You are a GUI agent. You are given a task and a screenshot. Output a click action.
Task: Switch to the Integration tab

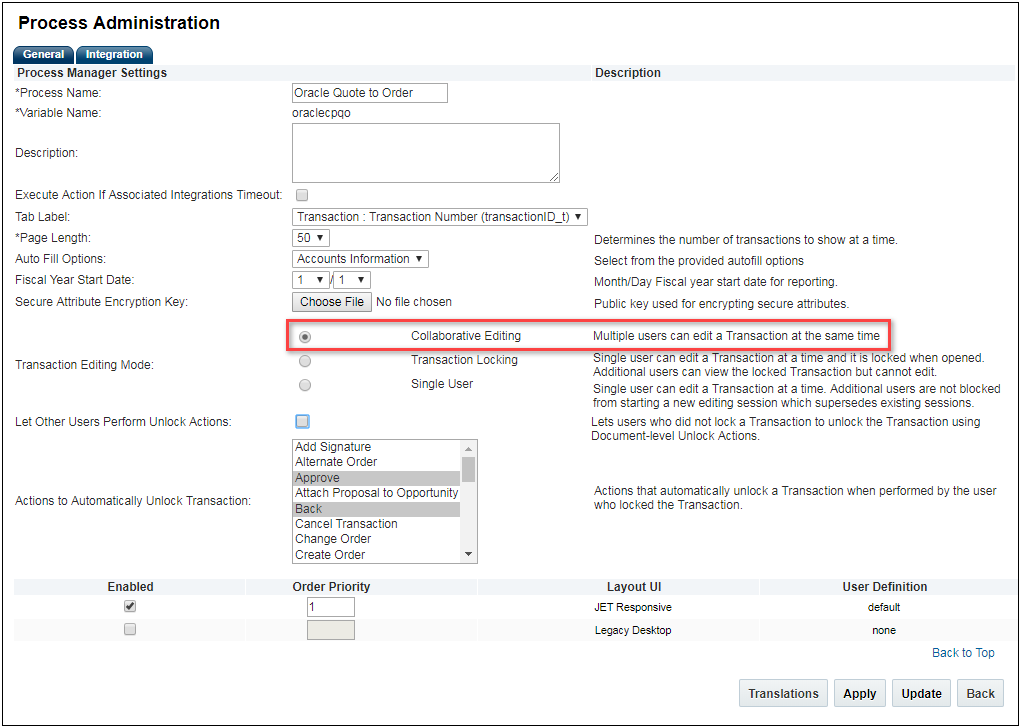(114, 55)
